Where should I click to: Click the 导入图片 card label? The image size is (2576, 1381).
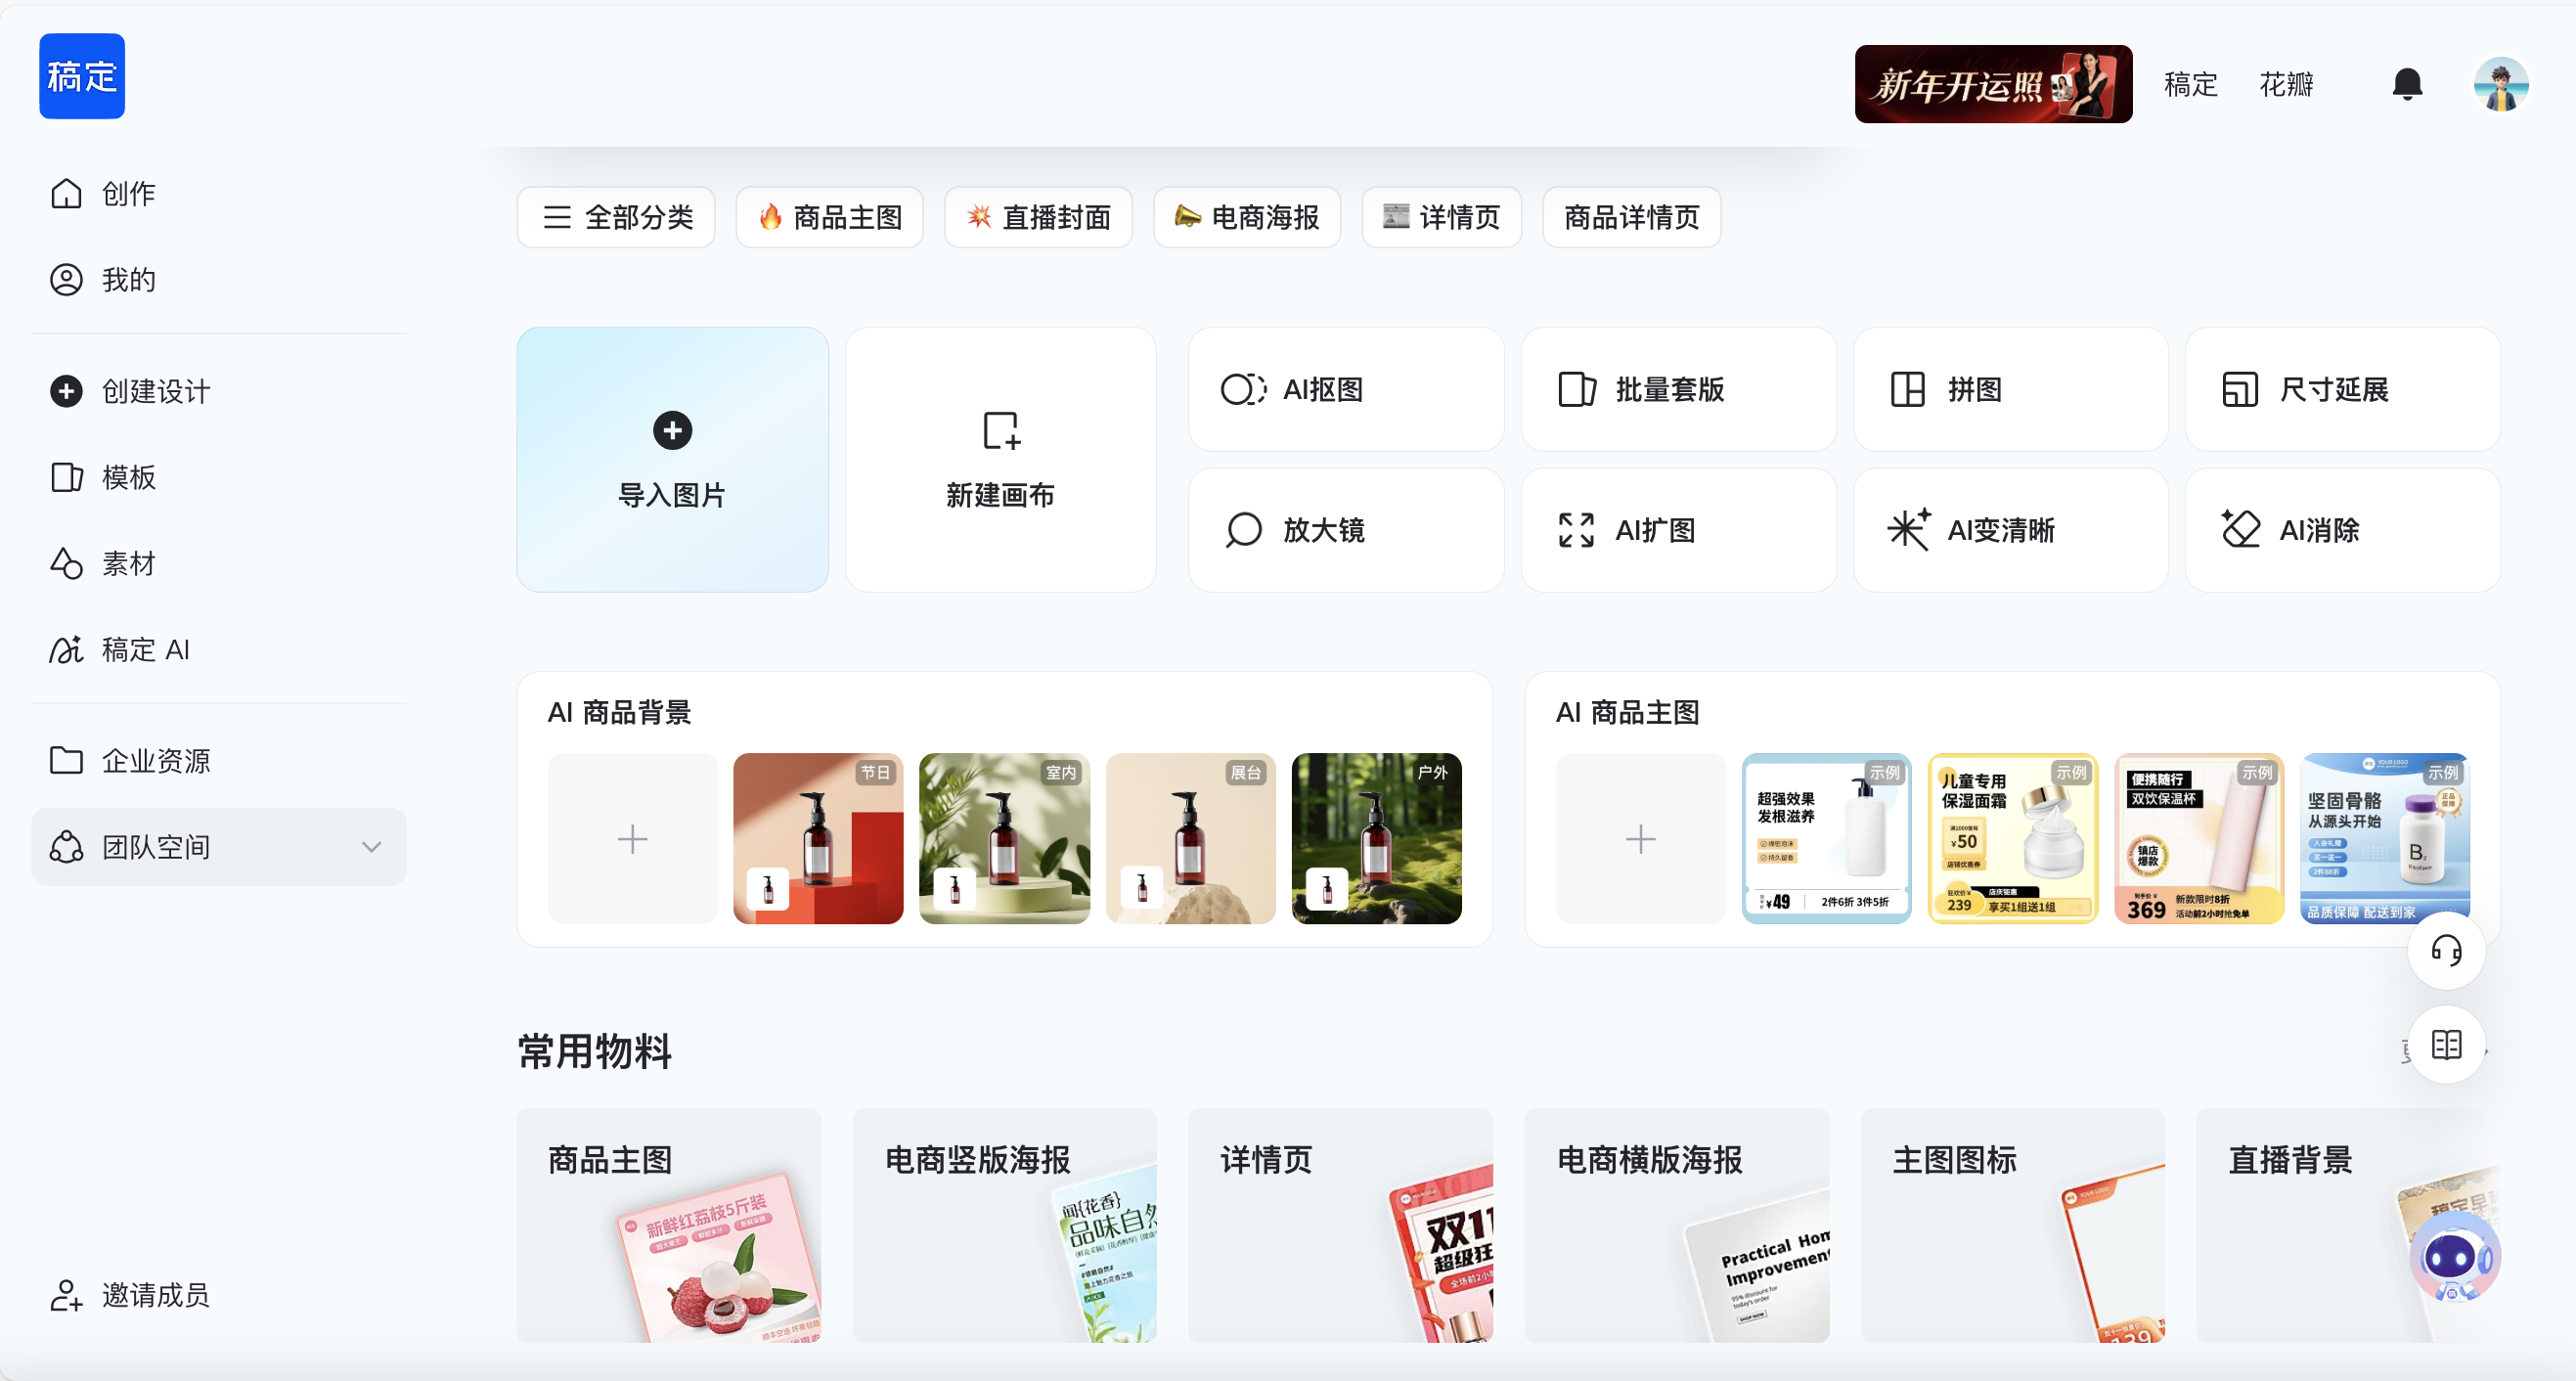click(672, 495)
